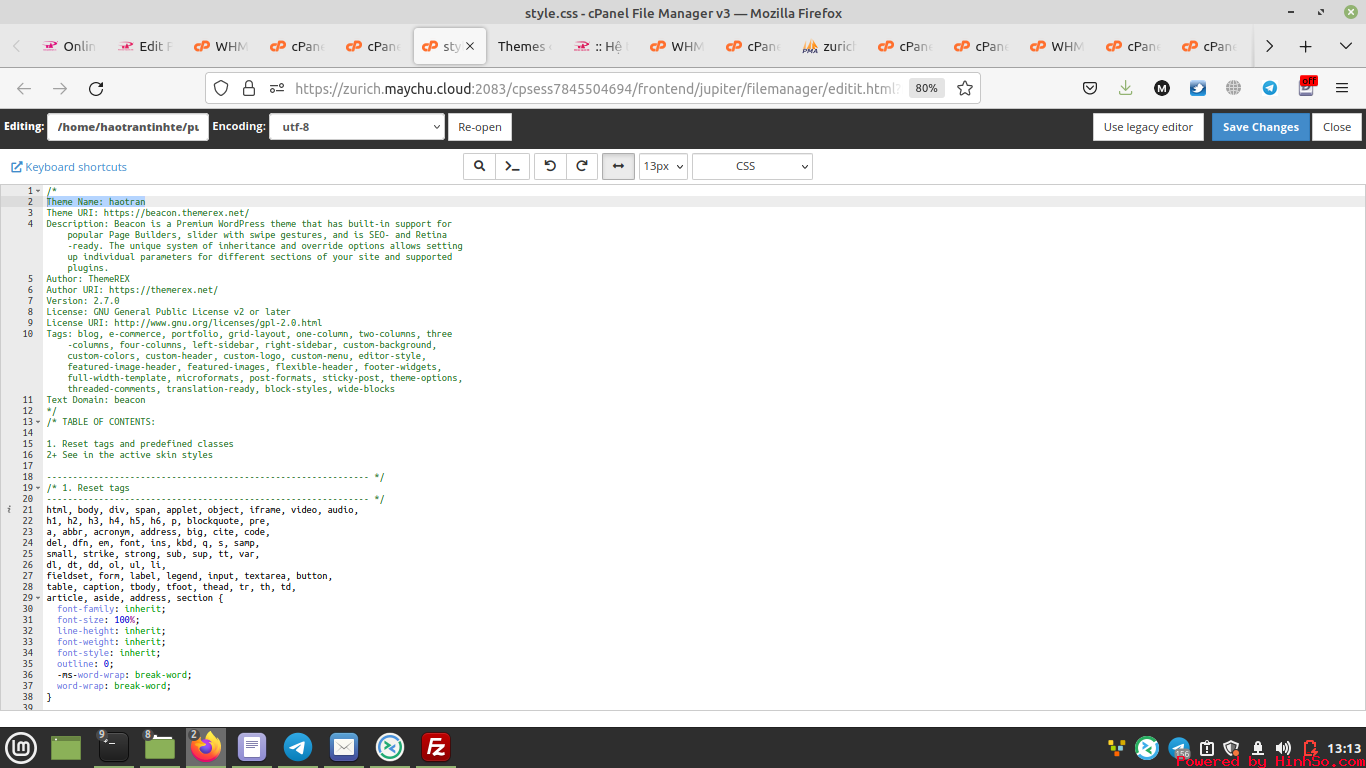Open the mail client taskbar icon
1366x768 pixels.
pos(344,747)
